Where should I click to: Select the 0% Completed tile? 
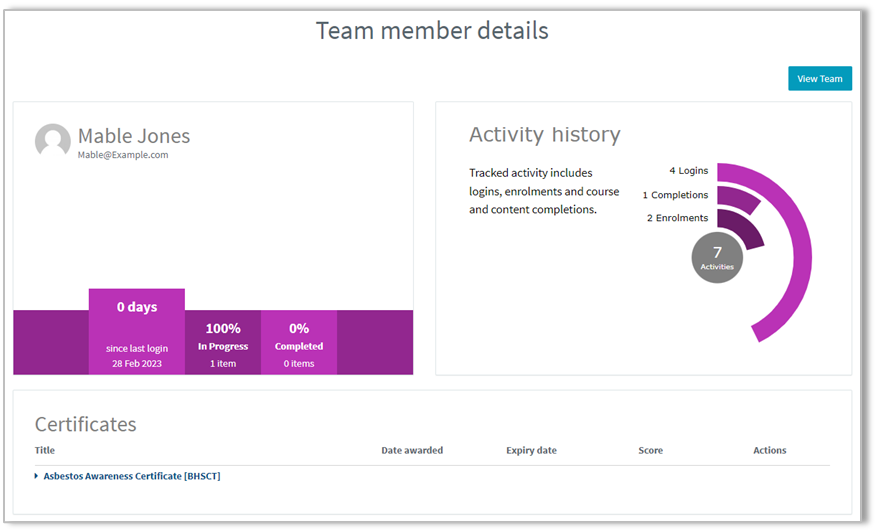pos(299,342)
